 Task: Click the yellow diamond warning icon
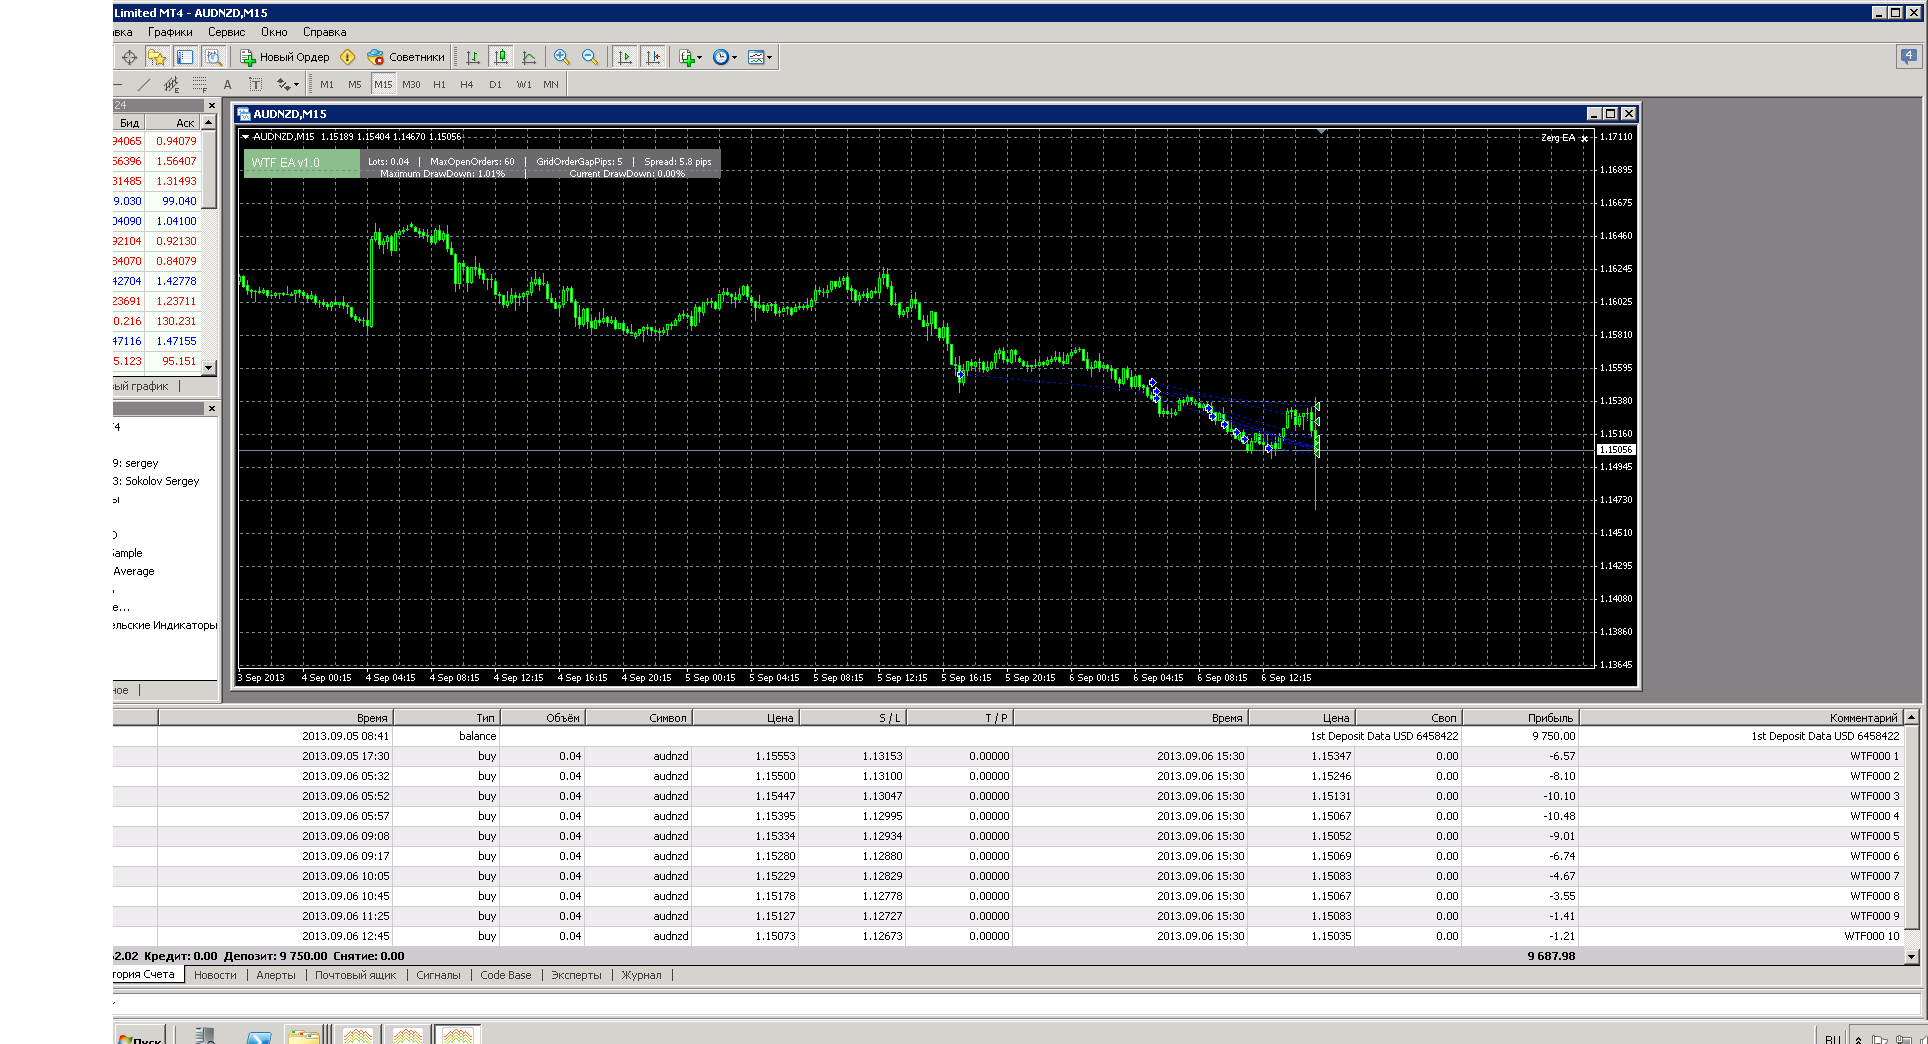click(348, 57)
